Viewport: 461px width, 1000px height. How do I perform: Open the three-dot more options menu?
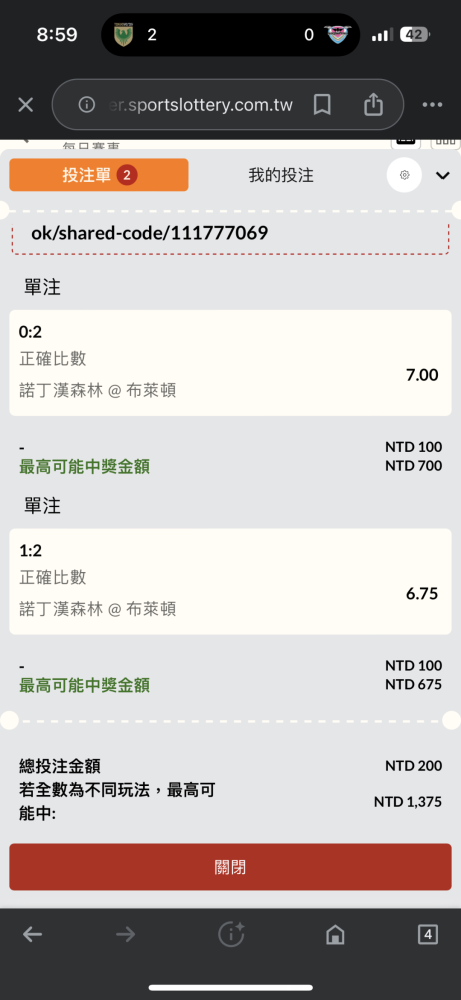(432, 105)
